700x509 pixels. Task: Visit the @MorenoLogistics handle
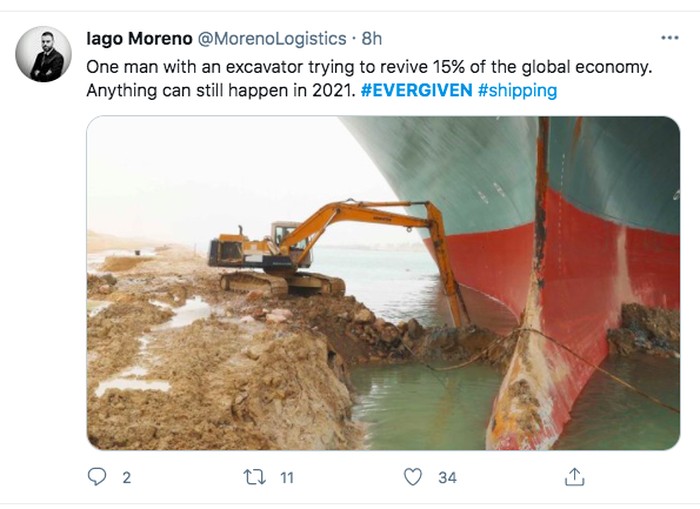tap(275, 39)
